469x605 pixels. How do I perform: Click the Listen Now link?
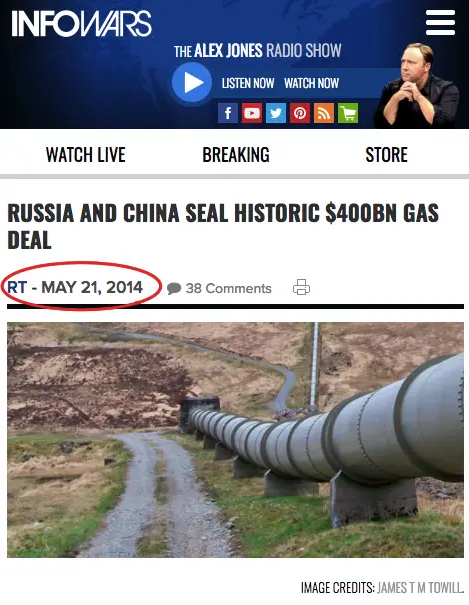[248, 83]
